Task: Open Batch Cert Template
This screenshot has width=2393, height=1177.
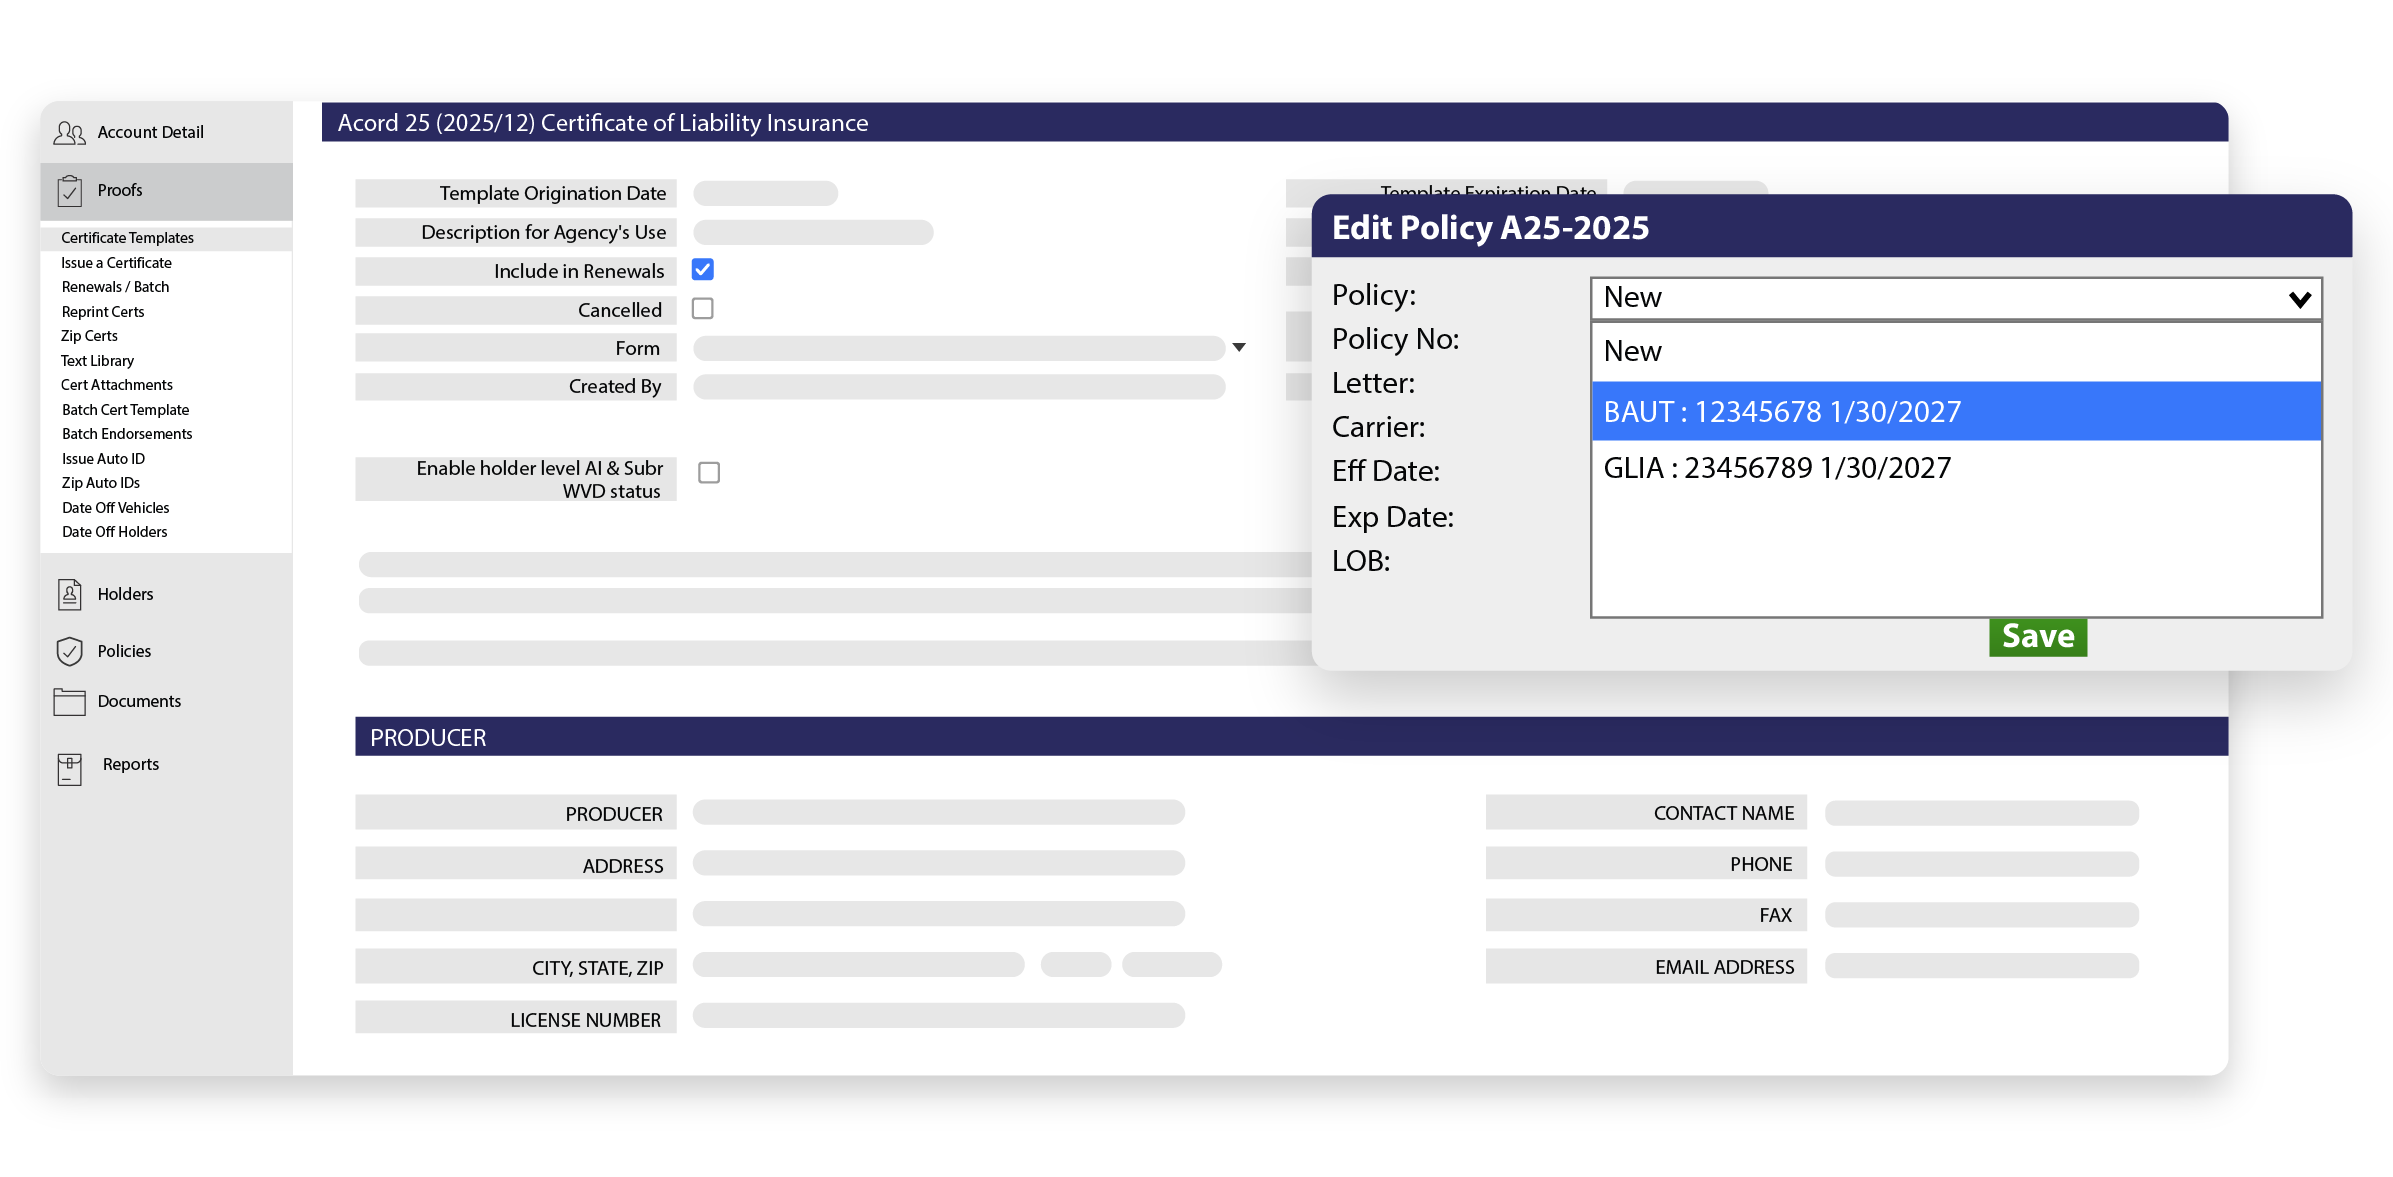Action: click(x=125, y=410)
